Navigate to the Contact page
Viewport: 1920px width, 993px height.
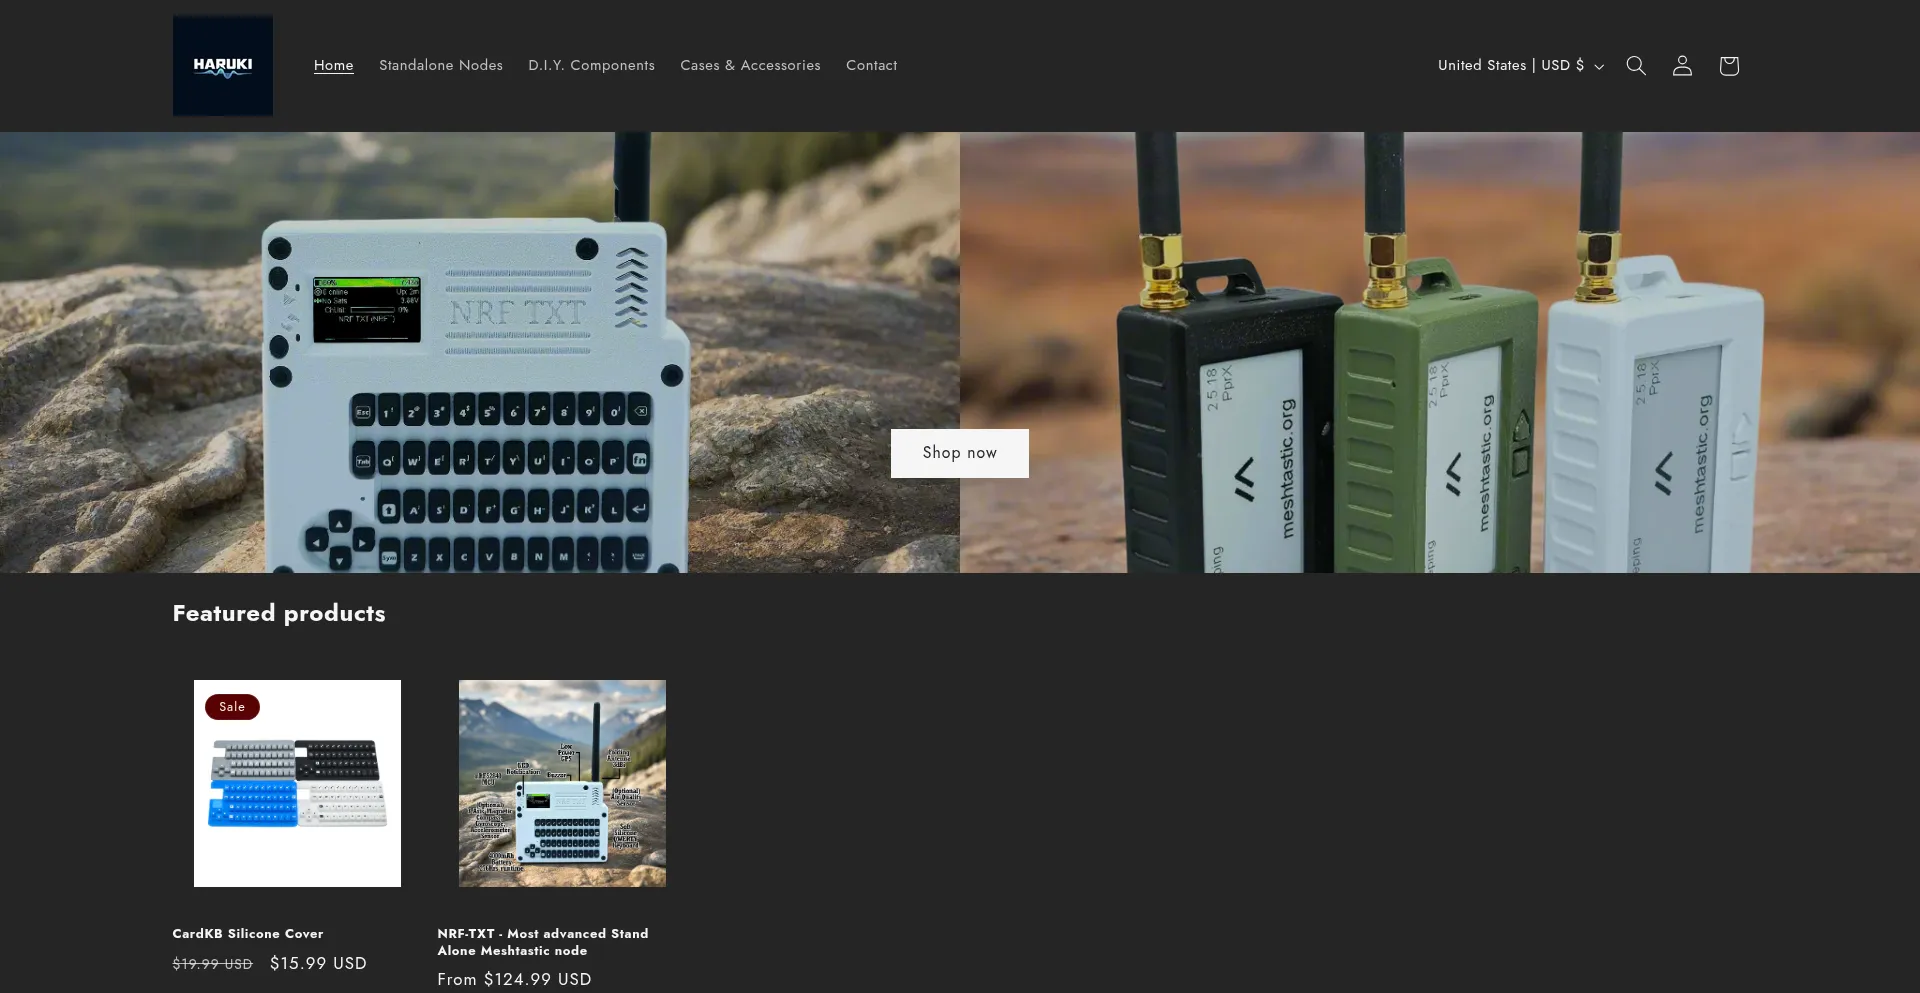click(x=871, y=66)
